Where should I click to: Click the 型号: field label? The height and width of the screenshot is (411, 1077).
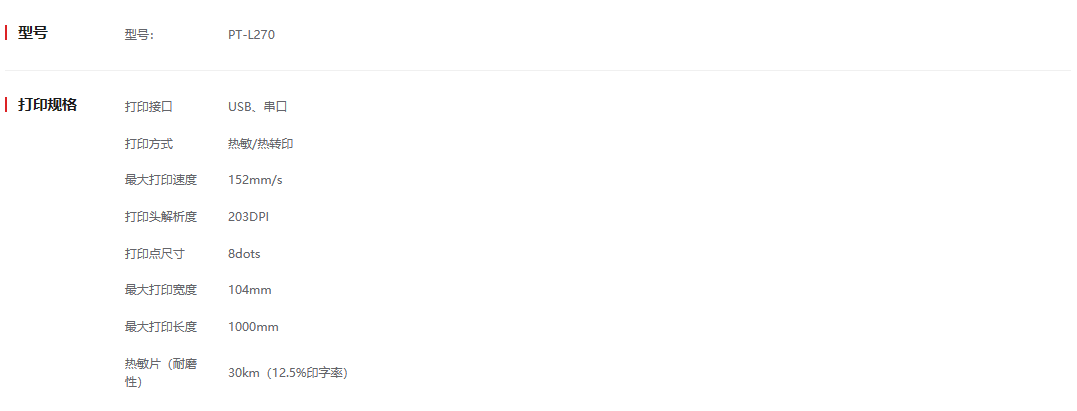coord(139,35)
